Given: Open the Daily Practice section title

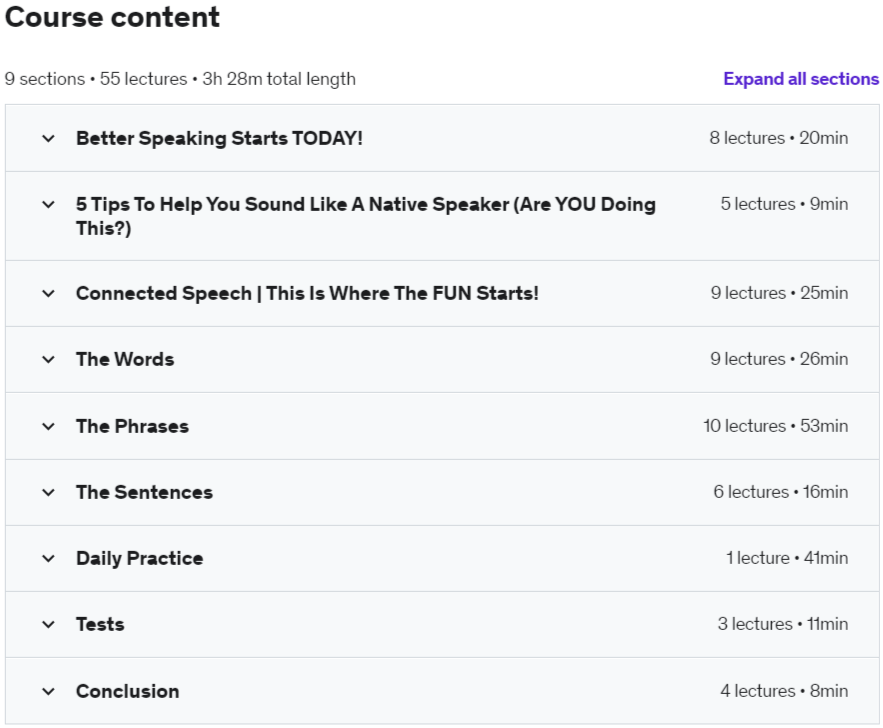Looking at the screenshot, I should pyautogui.click(x=140, y=559).
